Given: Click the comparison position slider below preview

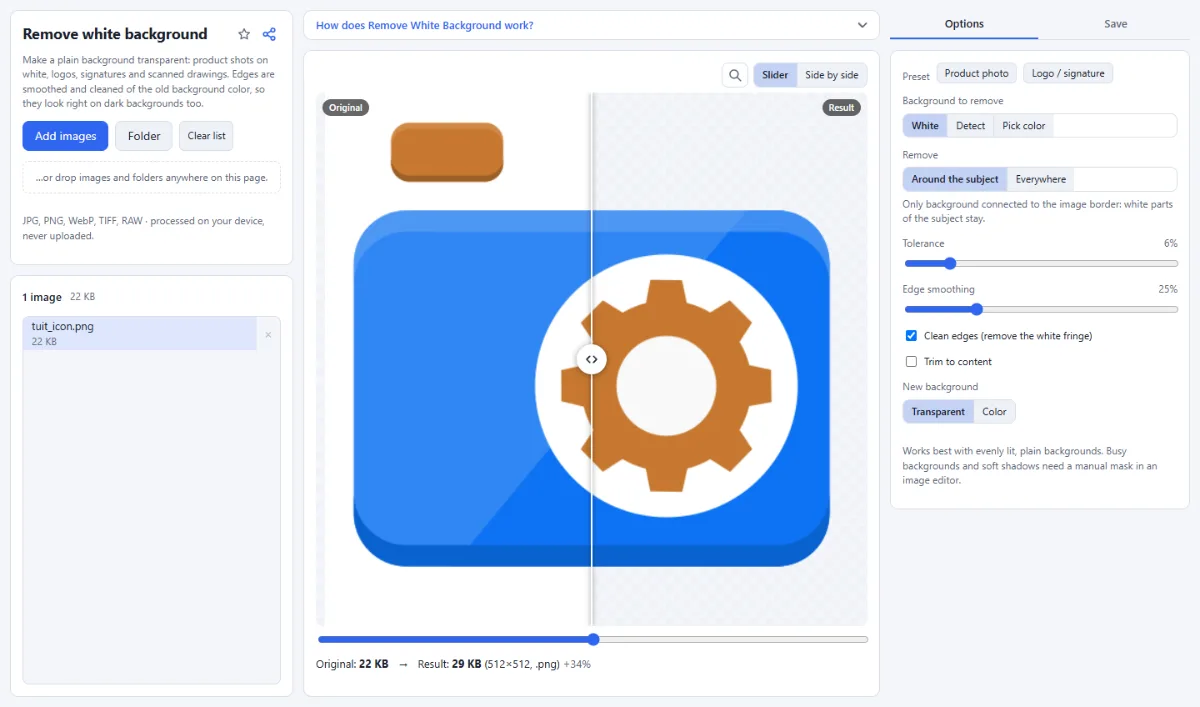Looking at the screenshot, I should click(x=593, y=640).
